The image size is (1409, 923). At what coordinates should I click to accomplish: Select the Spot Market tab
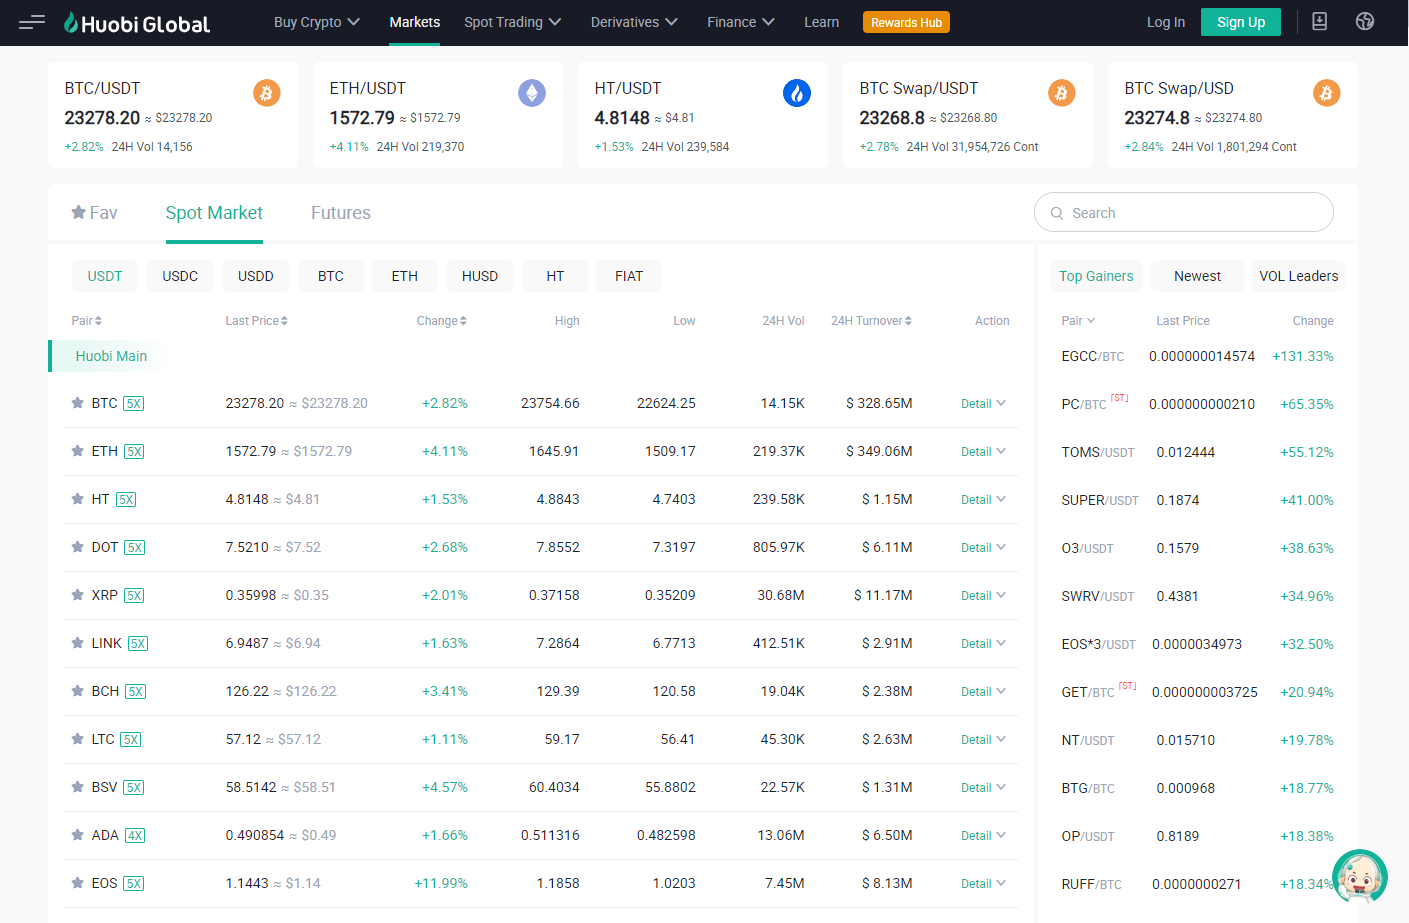click(214, 213)
